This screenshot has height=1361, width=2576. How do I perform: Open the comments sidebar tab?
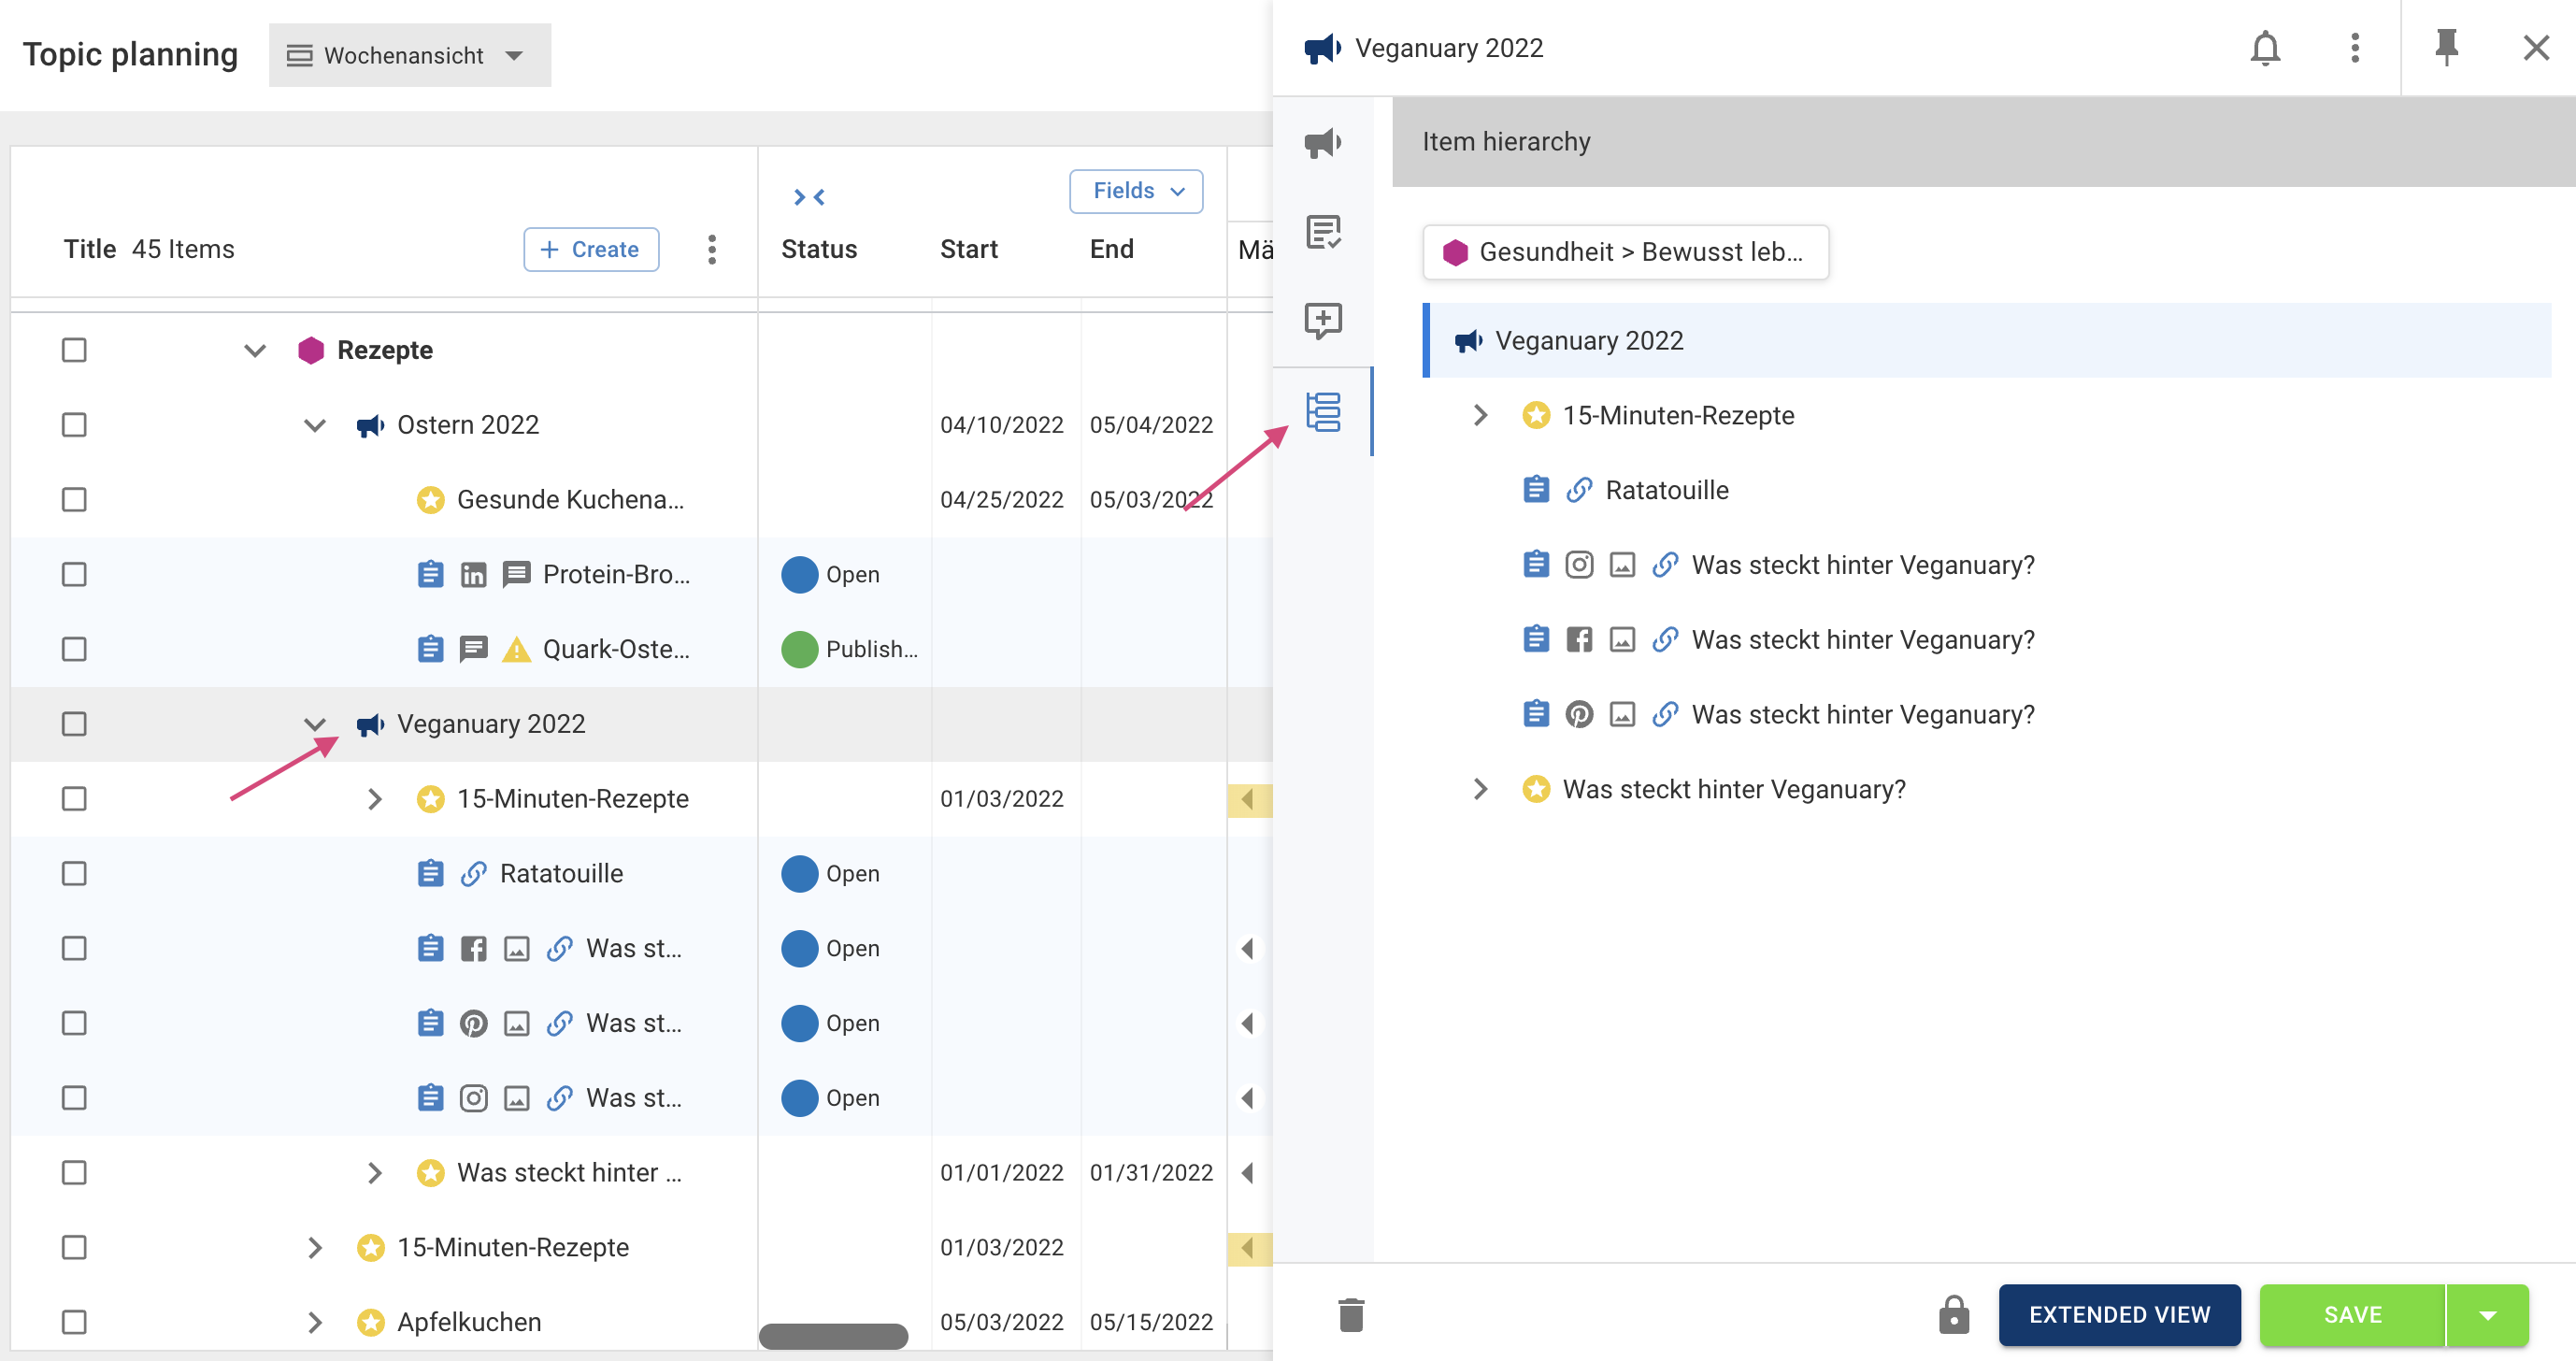pyautogui.click(x=1323, y=321)
